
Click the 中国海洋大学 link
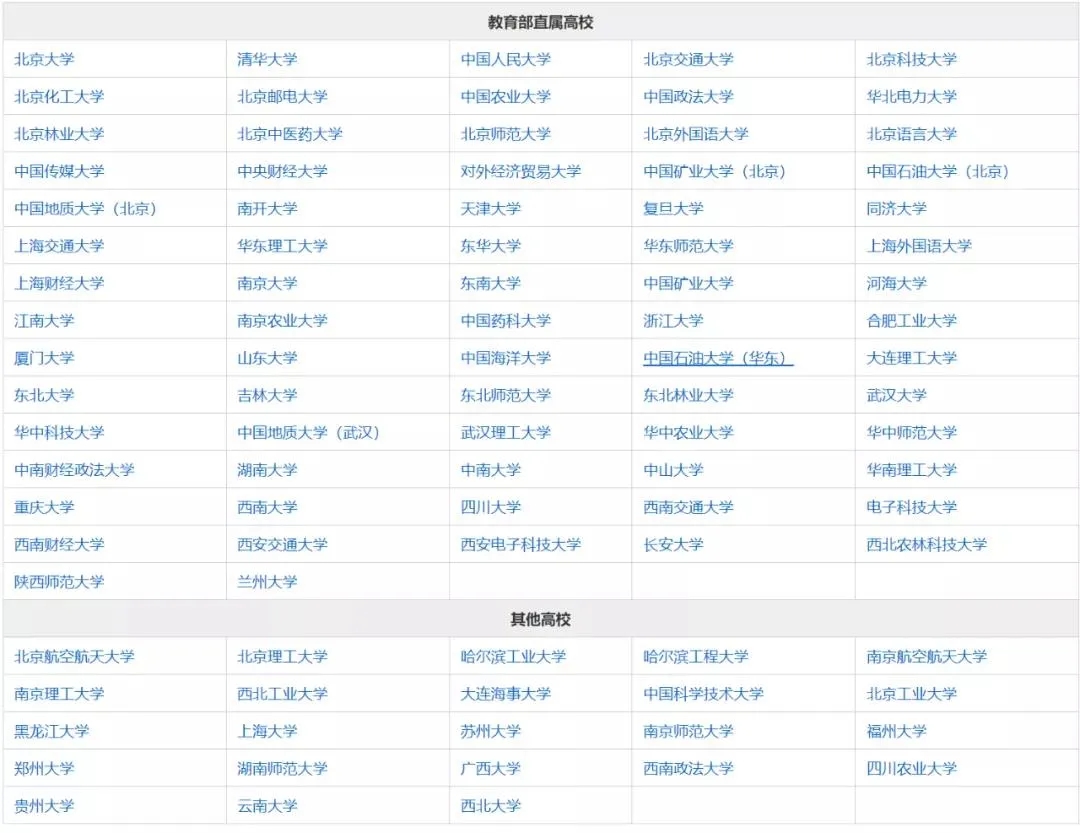[506, 358]
